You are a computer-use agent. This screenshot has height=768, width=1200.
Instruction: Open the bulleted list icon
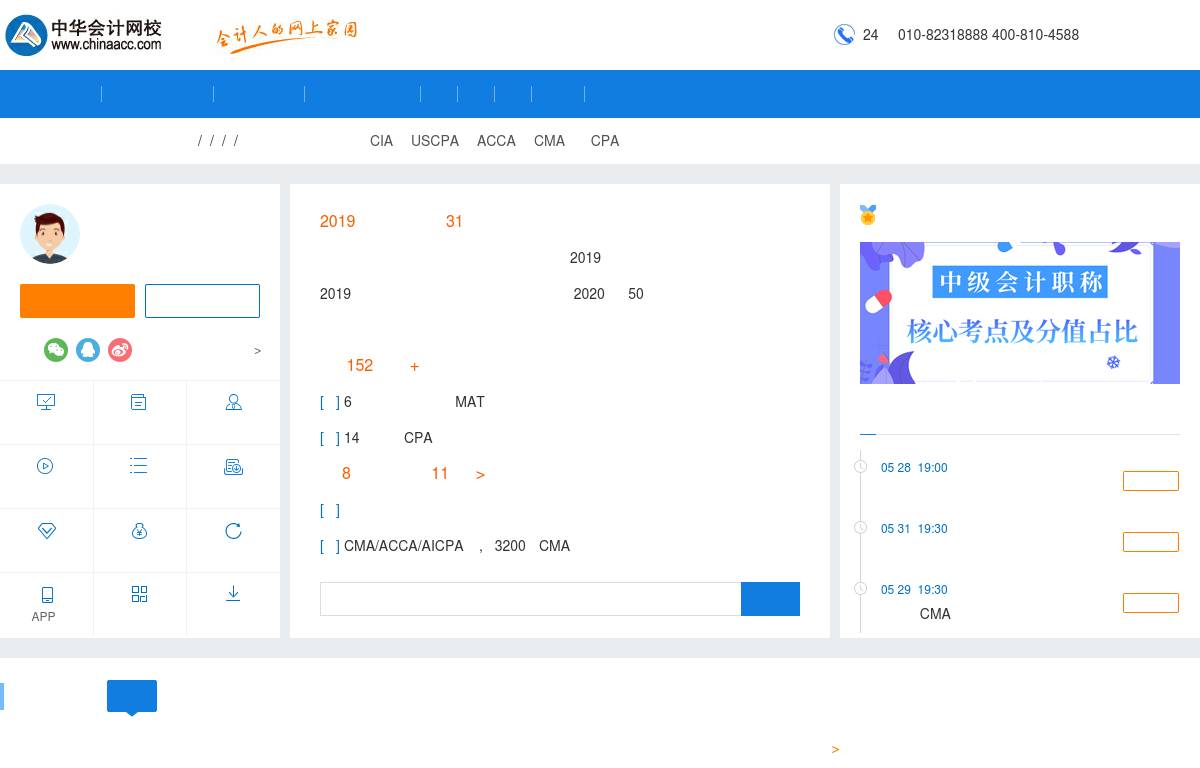coord(139,466)
